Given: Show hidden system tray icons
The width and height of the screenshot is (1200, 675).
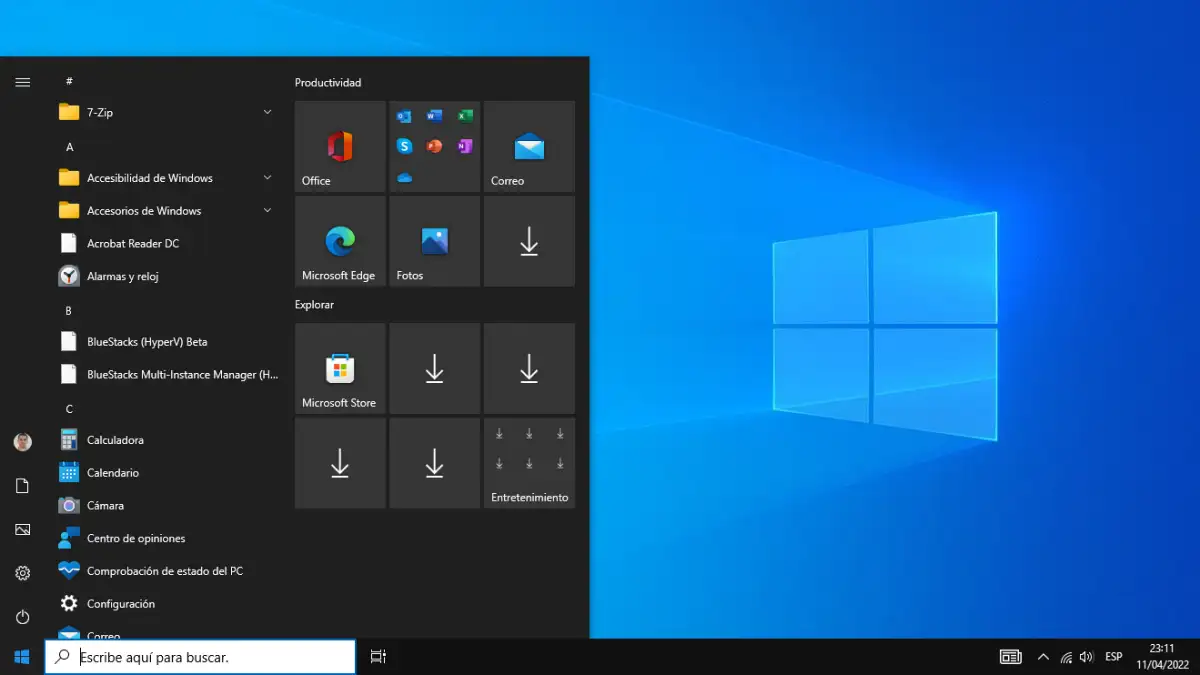Looking at the screenshot, I should [1043, 657].
